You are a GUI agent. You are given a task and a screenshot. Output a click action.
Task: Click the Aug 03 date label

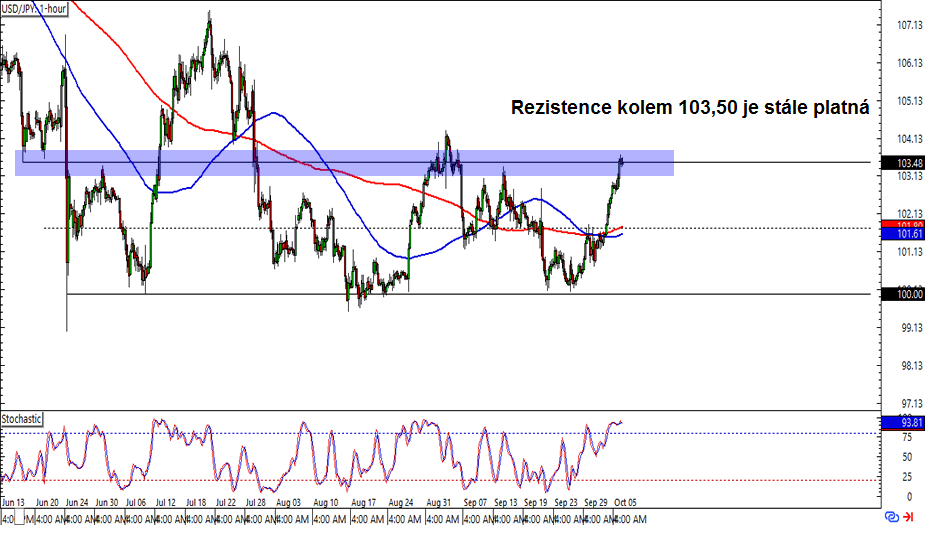tap(288, 502)
